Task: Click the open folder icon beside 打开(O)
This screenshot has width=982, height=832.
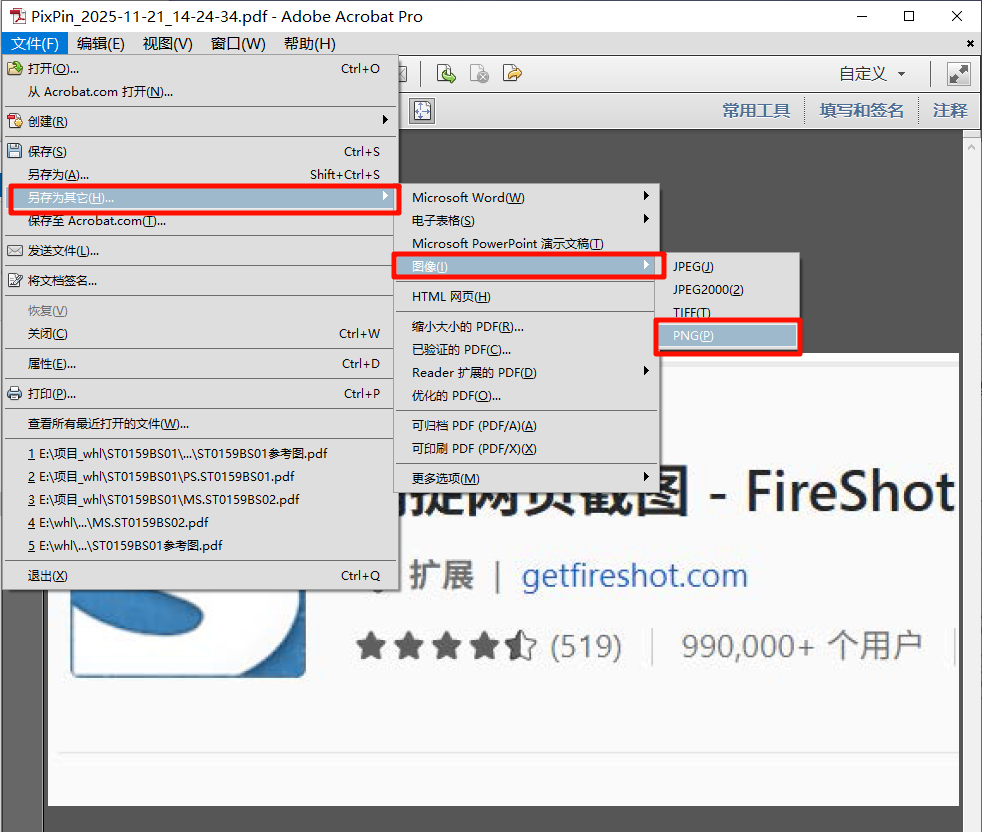Action: click(15, 68)
